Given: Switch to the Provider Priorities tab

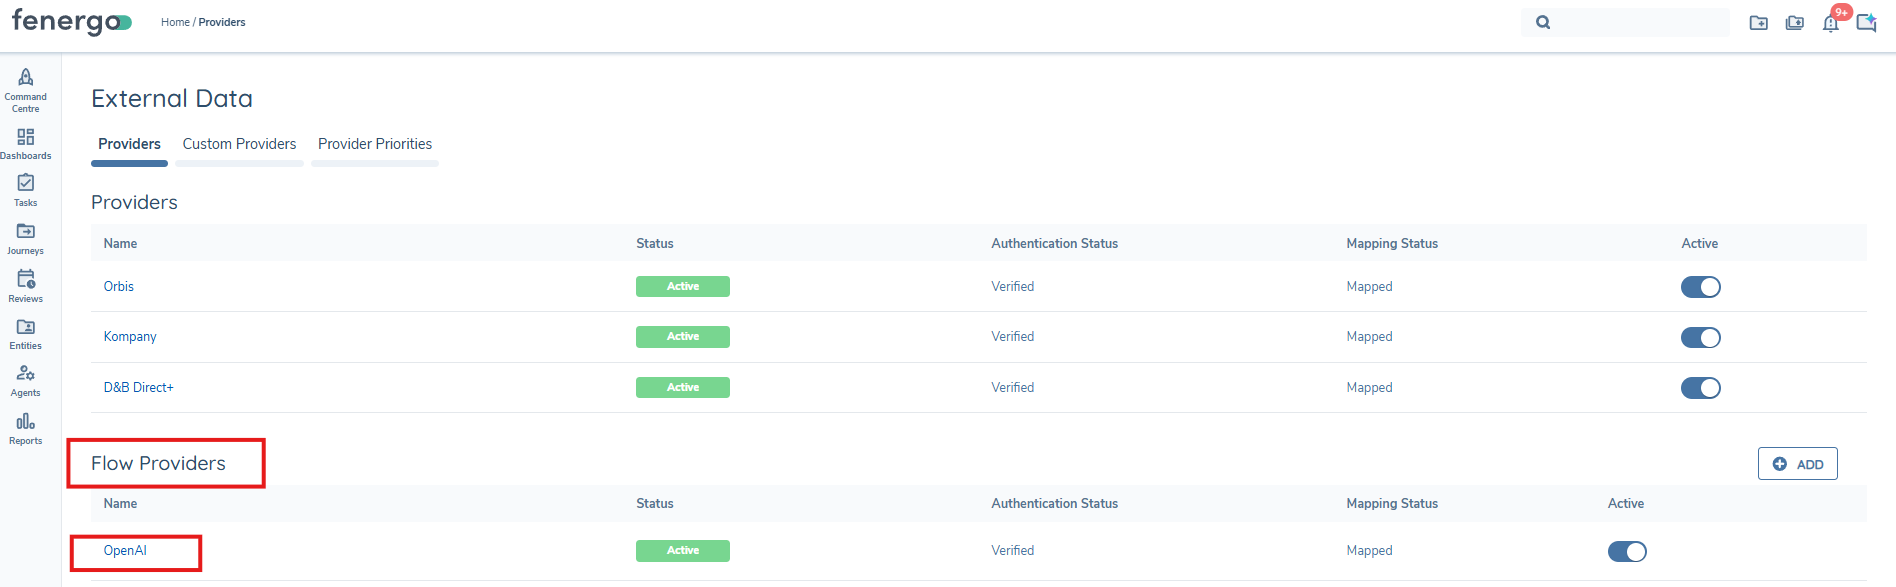Looking at the screenshot, I should (x=375, y=144).
